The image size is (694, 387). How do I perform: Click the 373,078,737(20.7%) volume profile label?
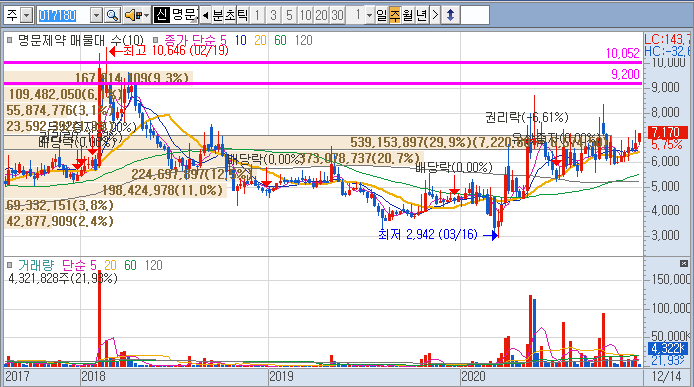click(359, 158)
